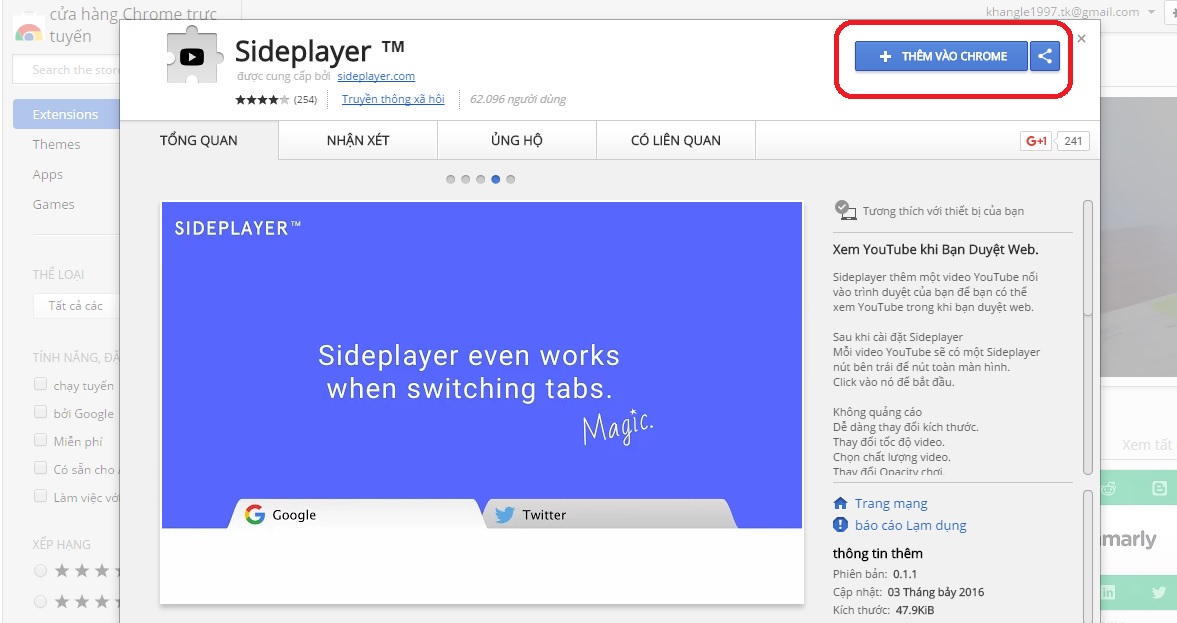
Task: Select the first screenshot carousel dot
Action: pyautogui.click(x=450, y=179)
